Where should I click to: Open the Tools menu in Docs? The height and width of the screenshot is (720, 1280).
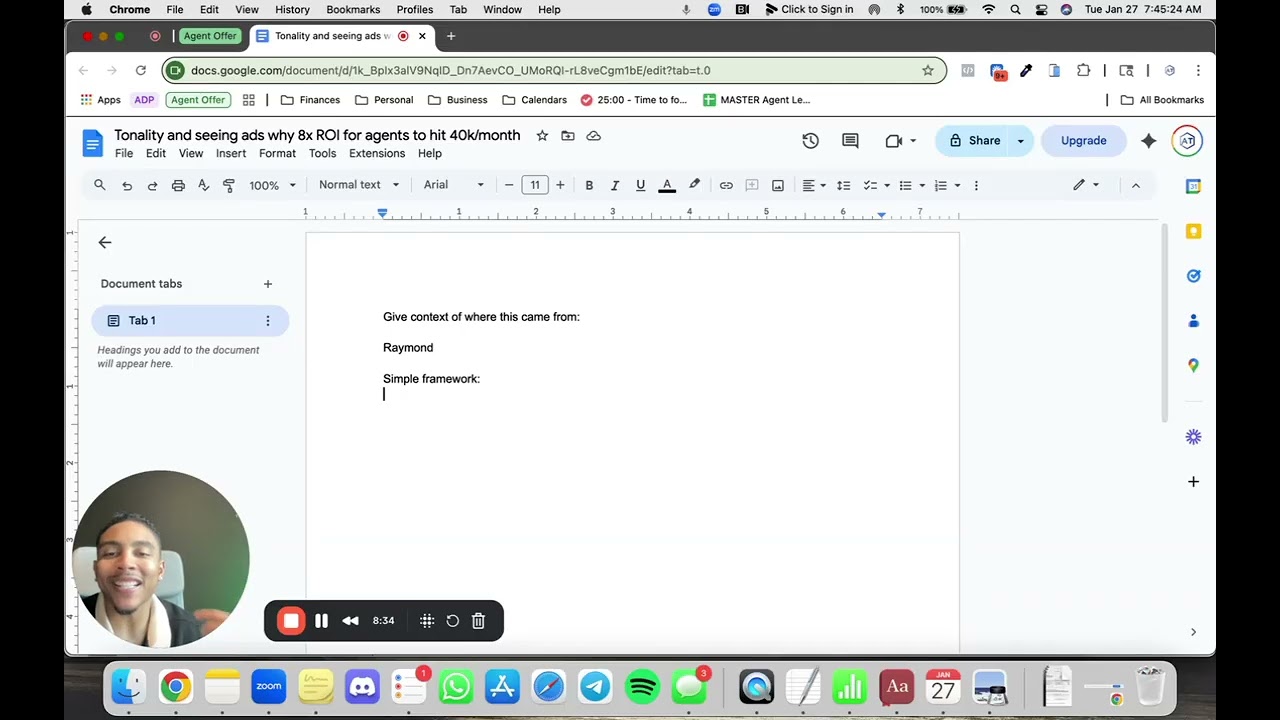coord(322,153)
